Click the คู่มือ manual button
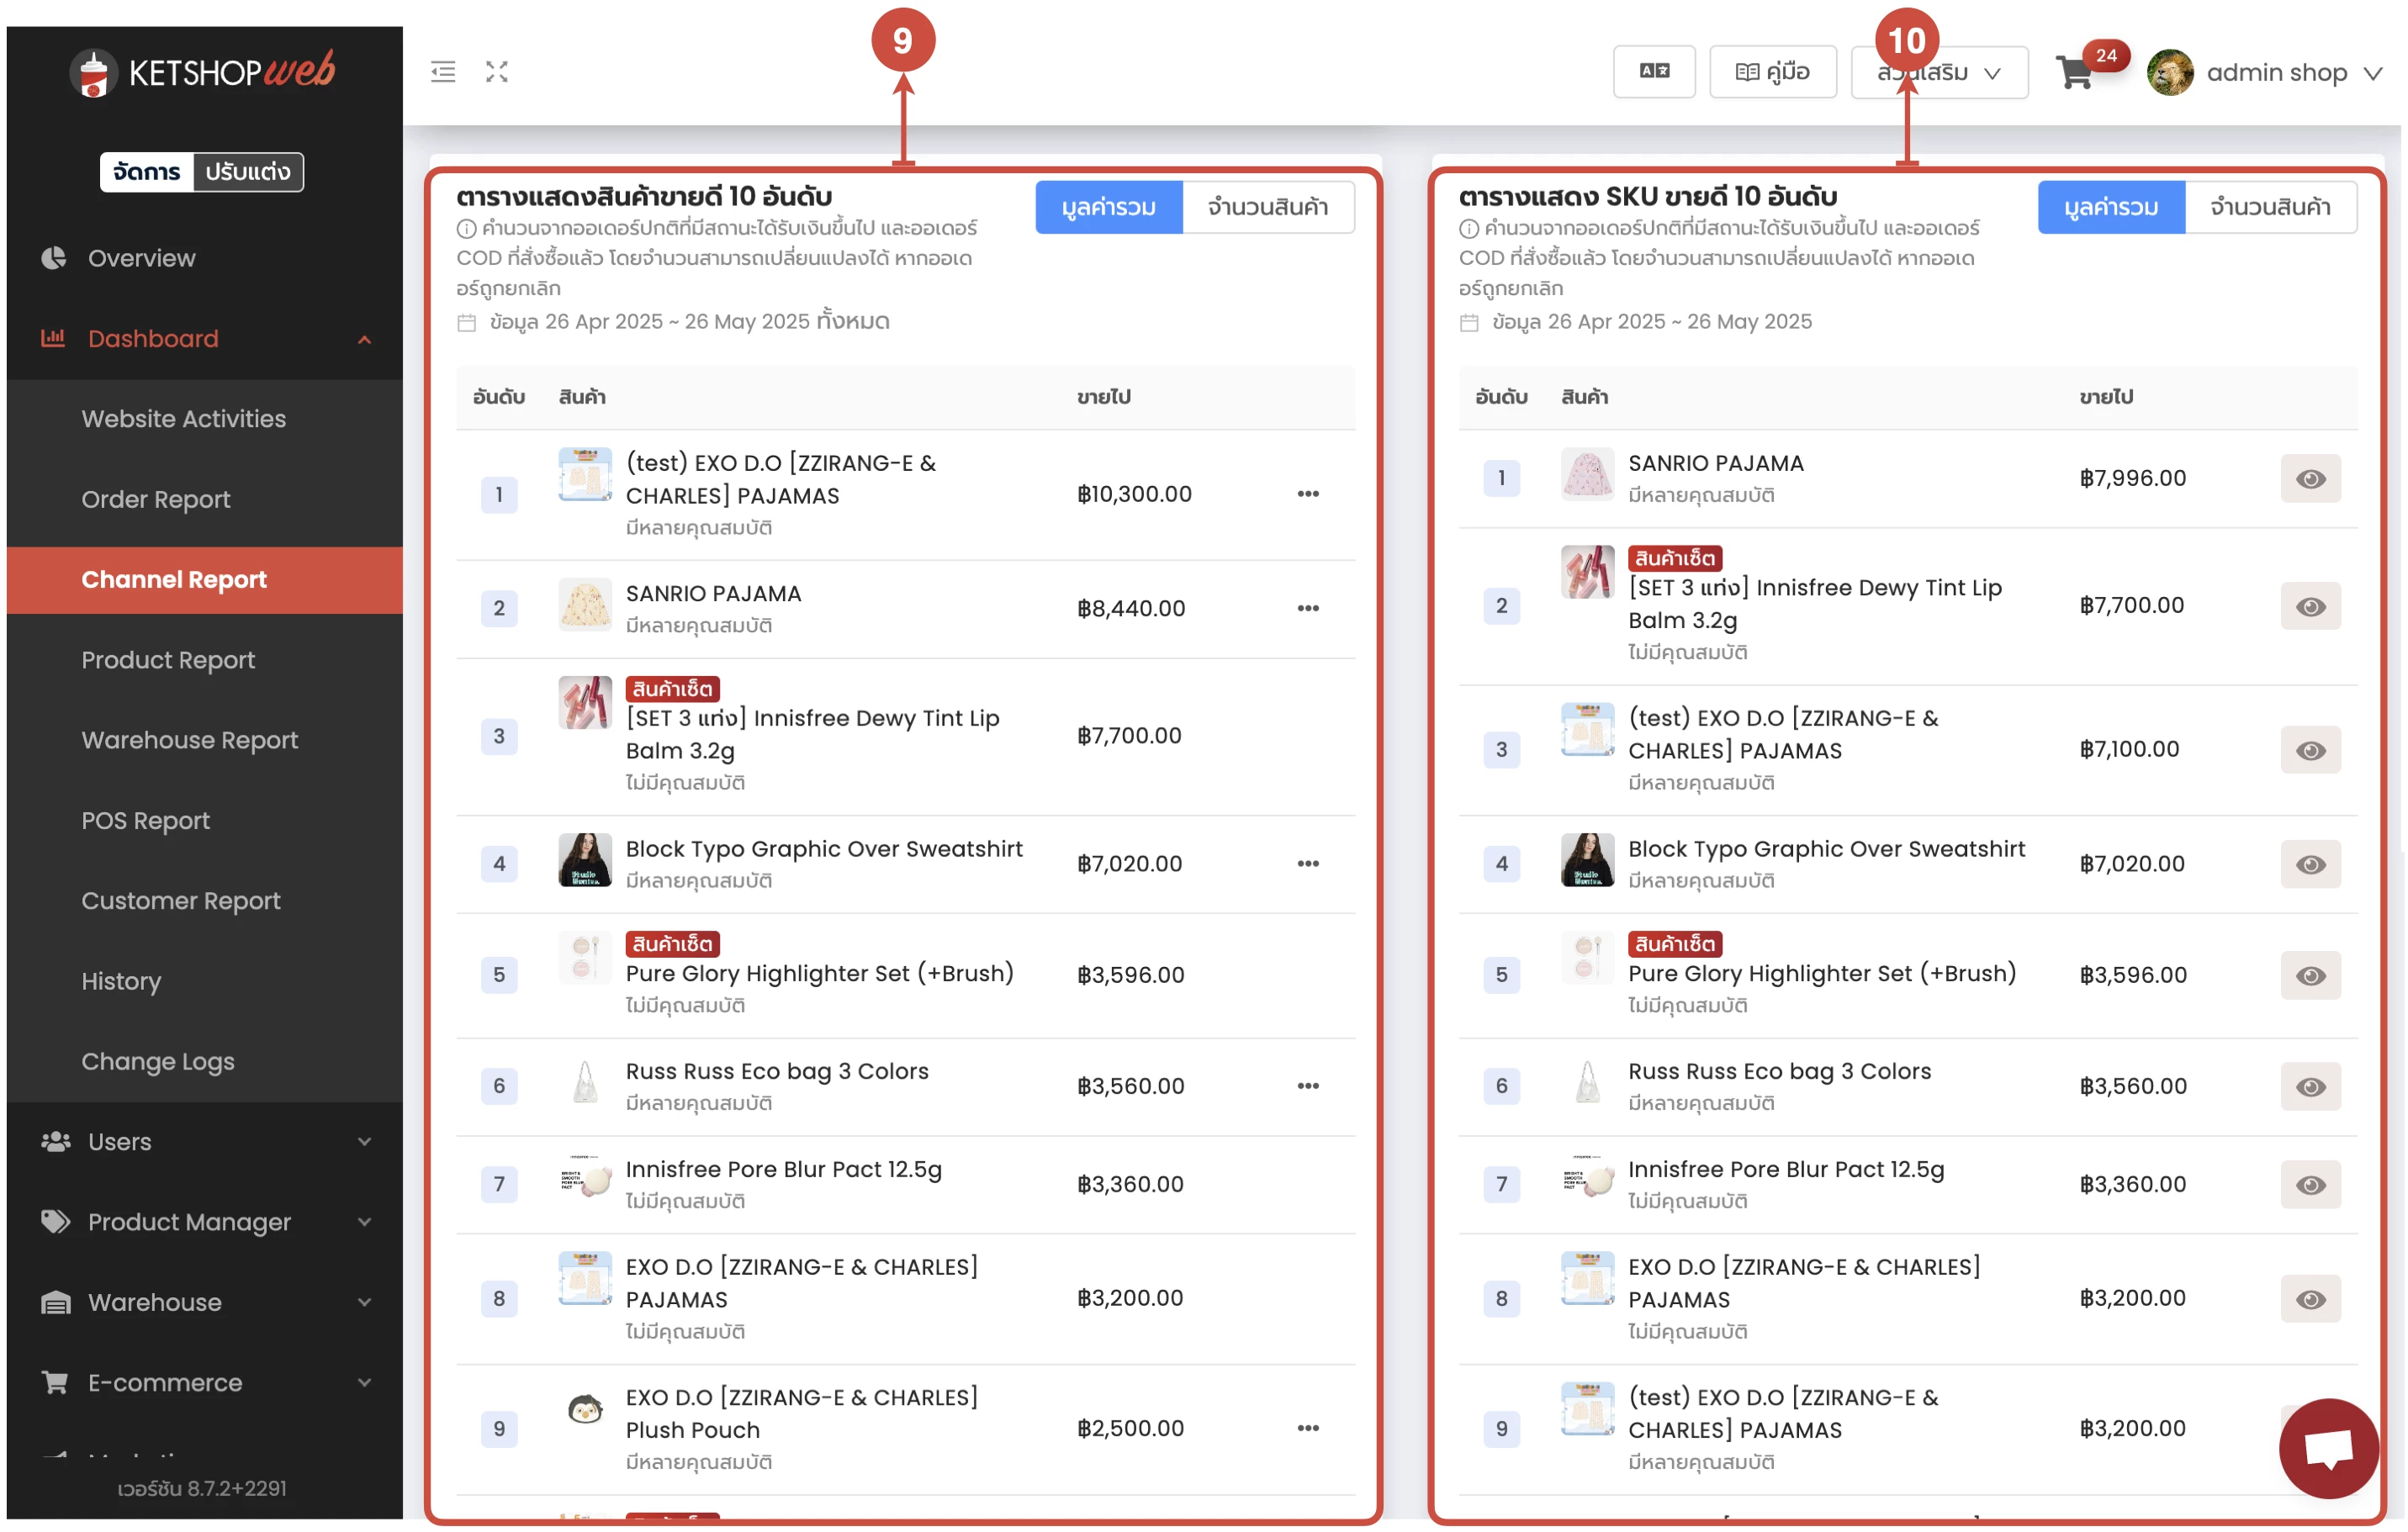The image size is (2408, 1532). tap(1773, 72)
